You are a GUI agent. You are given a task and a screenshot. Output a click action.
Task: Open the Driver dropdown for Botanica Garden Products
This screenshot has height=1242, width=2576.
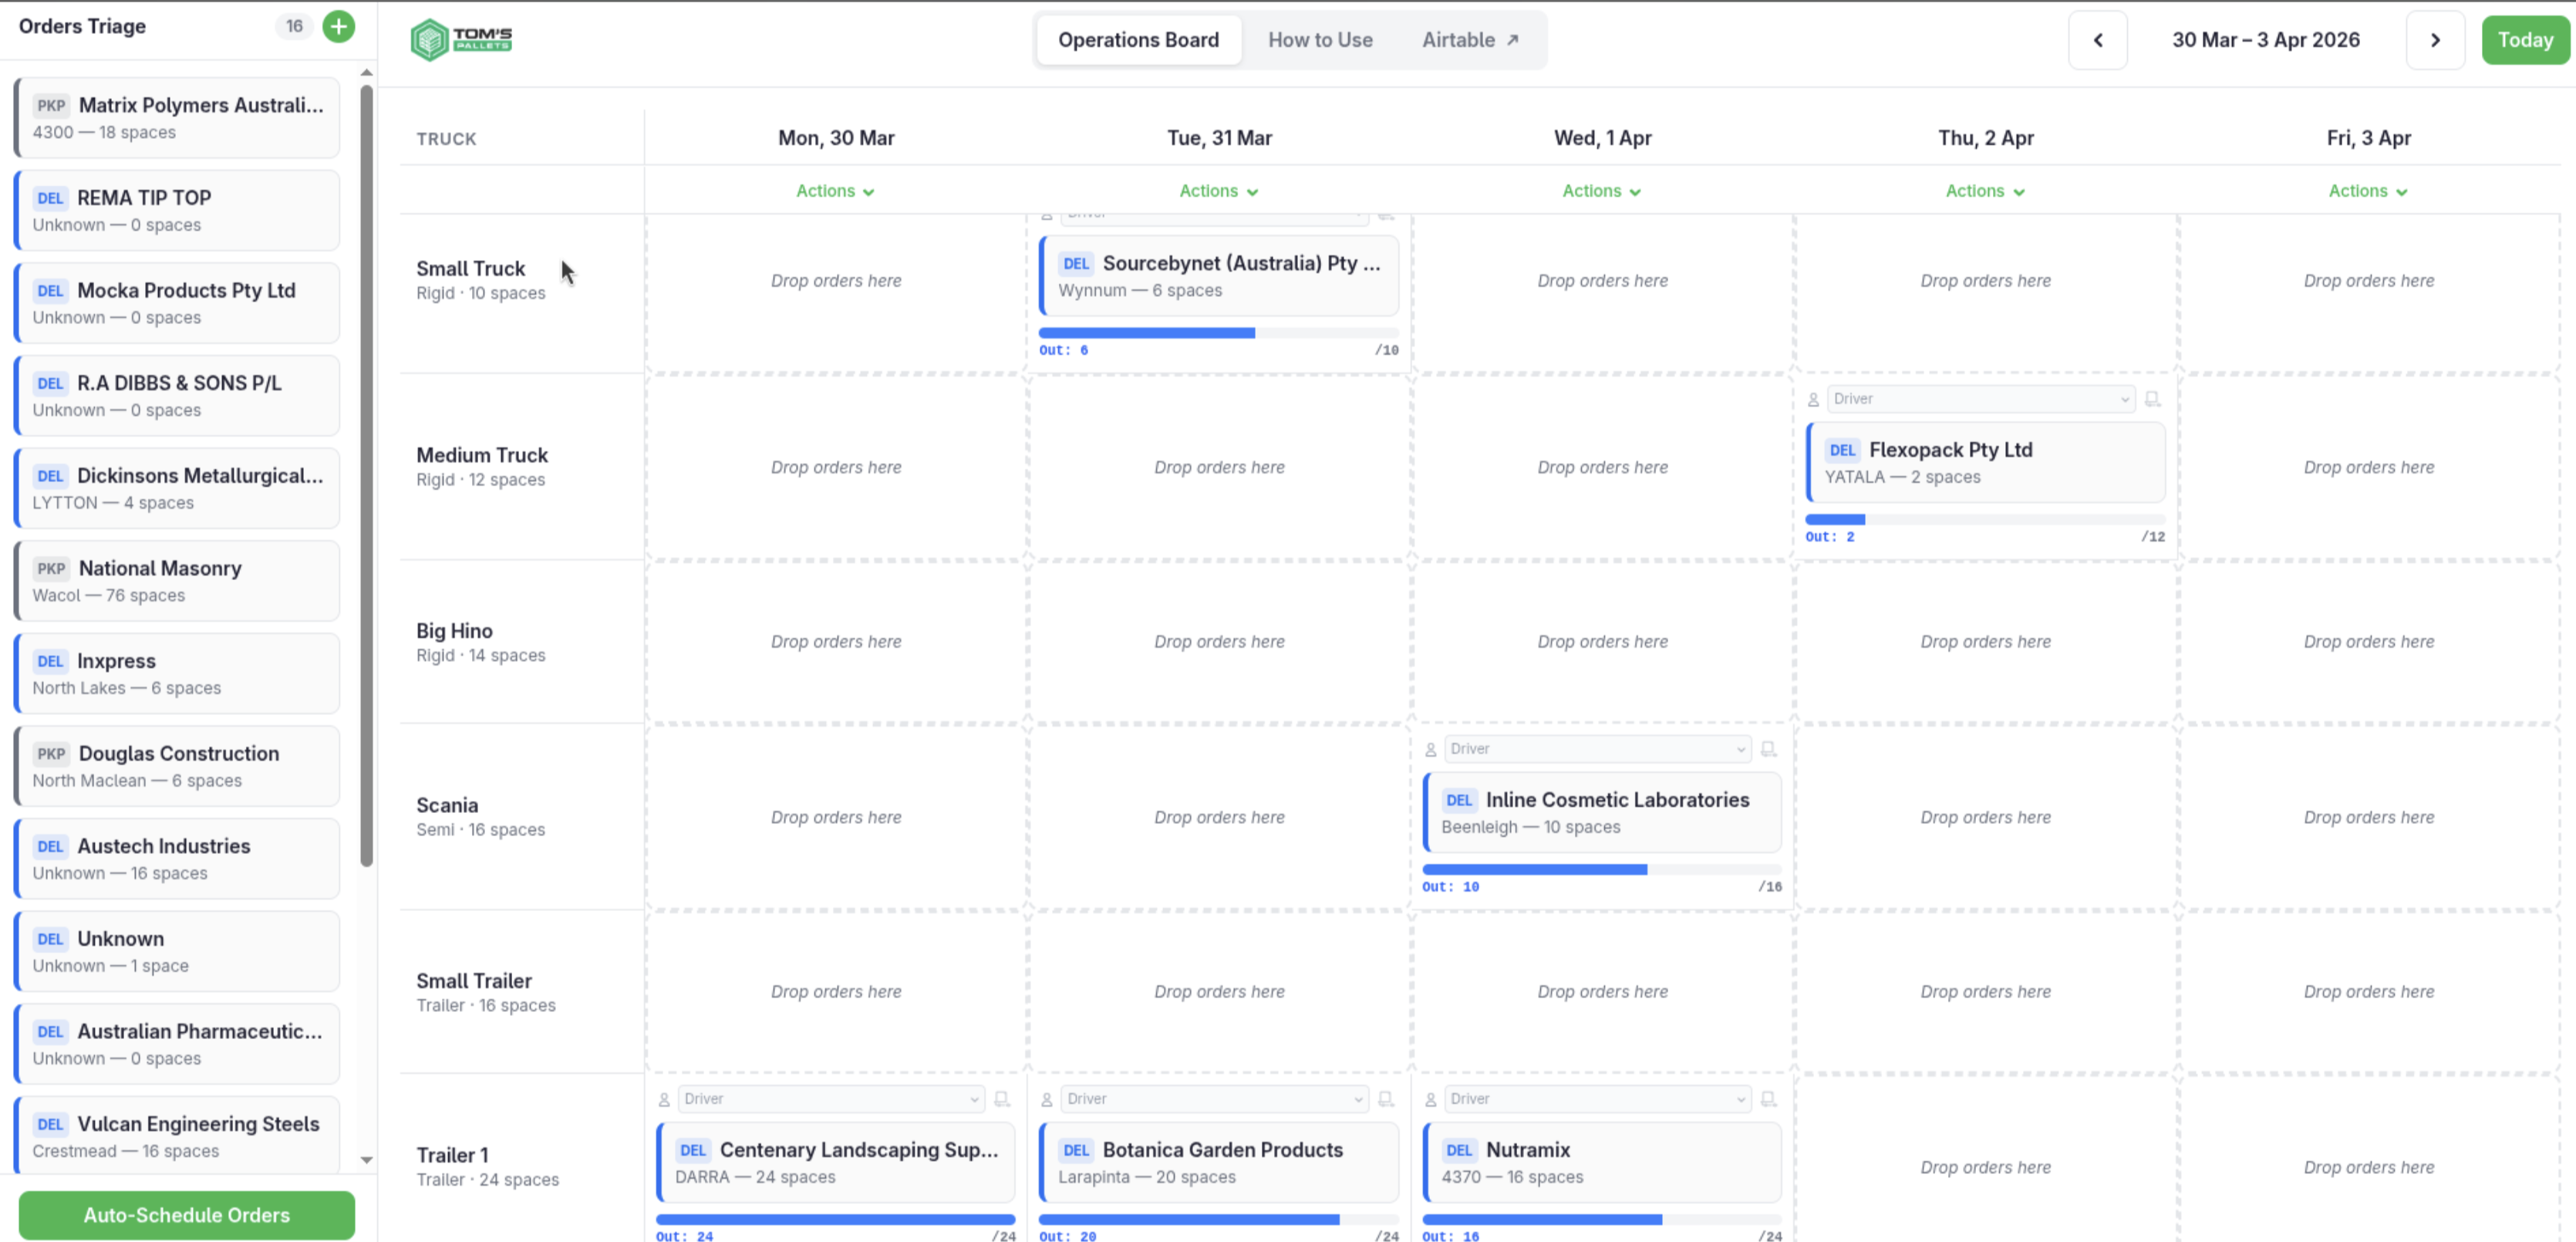pyautogui.click(x=1214, y=1099)
